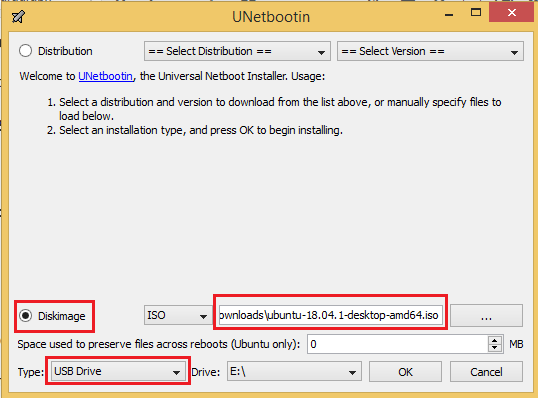Click the UNetbootin window title text
This screenshot has width=538, height=398.
tap(271, 16)
